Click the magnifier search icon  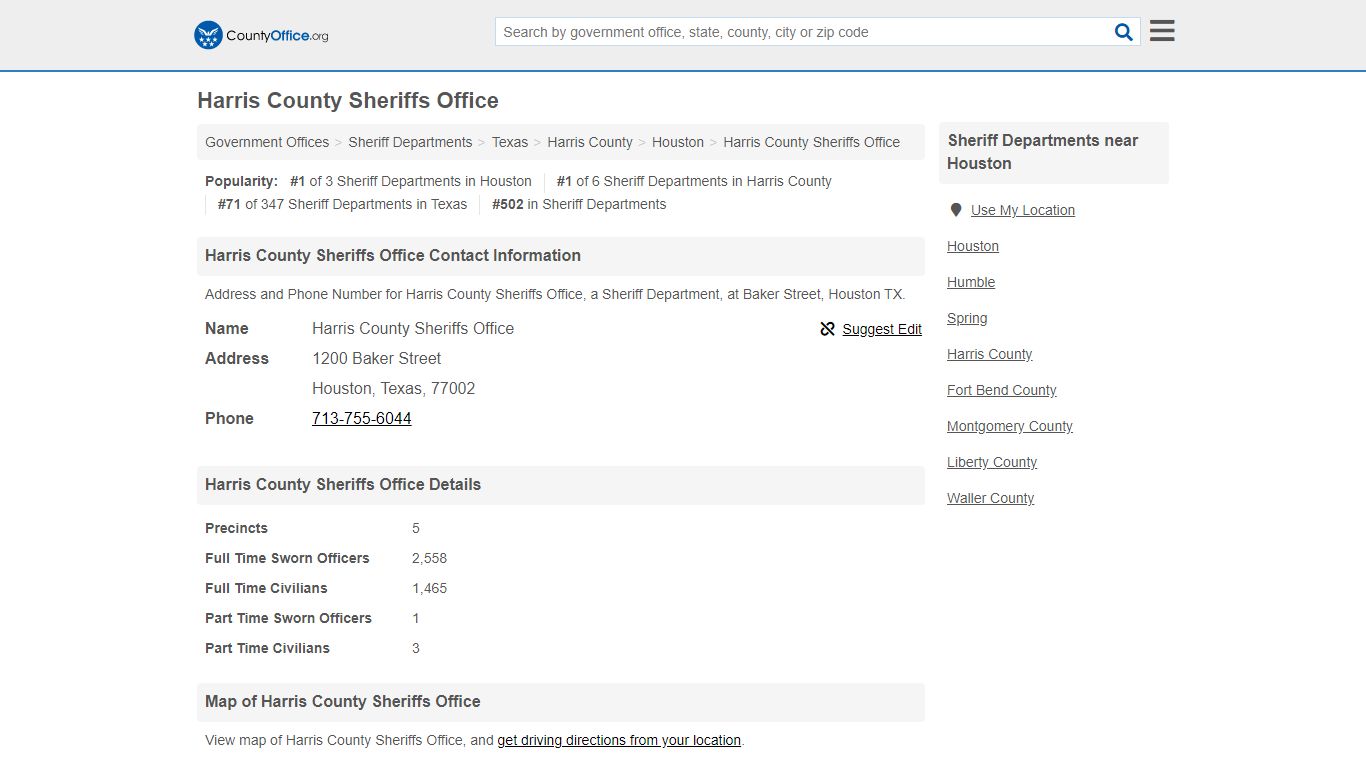coord(1124,32)
